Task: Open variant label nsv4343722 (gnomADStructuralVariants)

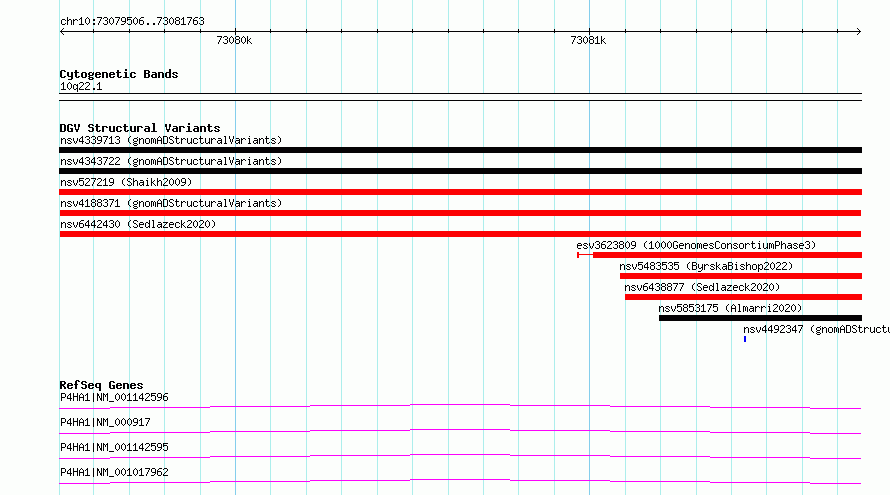Action: pos(171,161)
